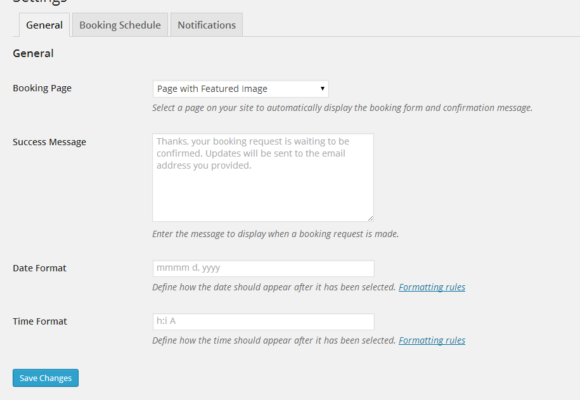Open Formatting rules link under Time Format

point(432,340)
